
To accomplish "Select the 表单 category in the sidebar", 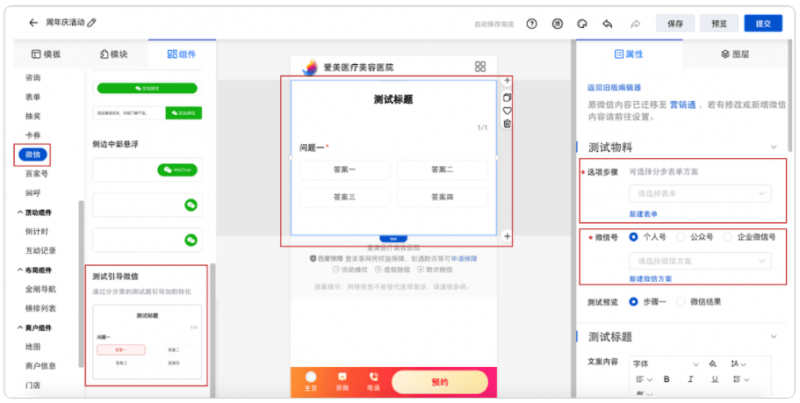I will (x=33, y=97).
